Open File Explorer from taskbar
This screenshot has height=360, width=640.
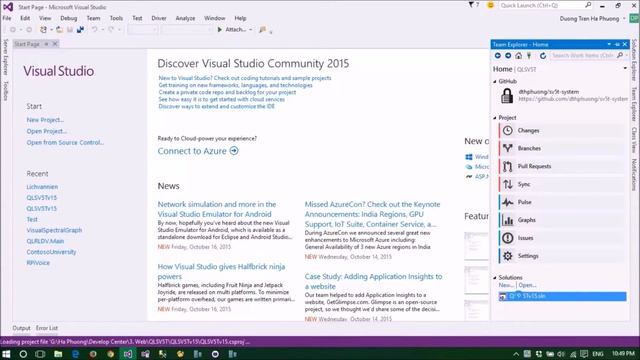point(58,354)
